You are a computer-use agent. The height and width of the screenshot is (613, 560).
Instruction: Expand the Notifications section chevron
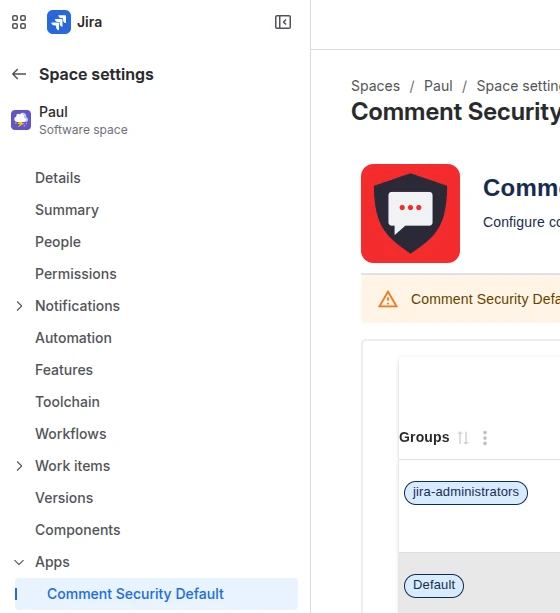click(x=19, y=306)
